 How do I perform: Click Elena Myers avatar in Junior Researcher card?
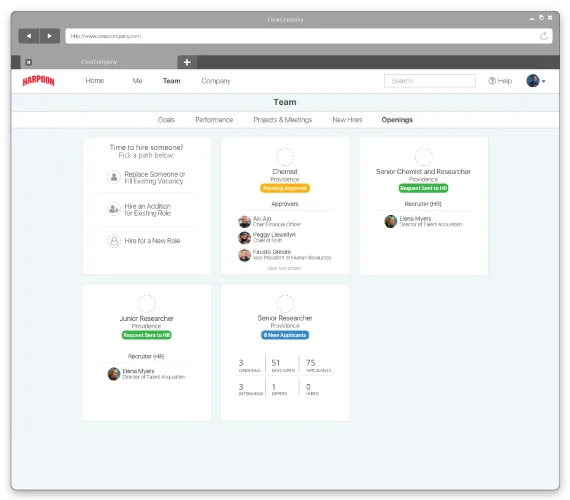point(114,374)
